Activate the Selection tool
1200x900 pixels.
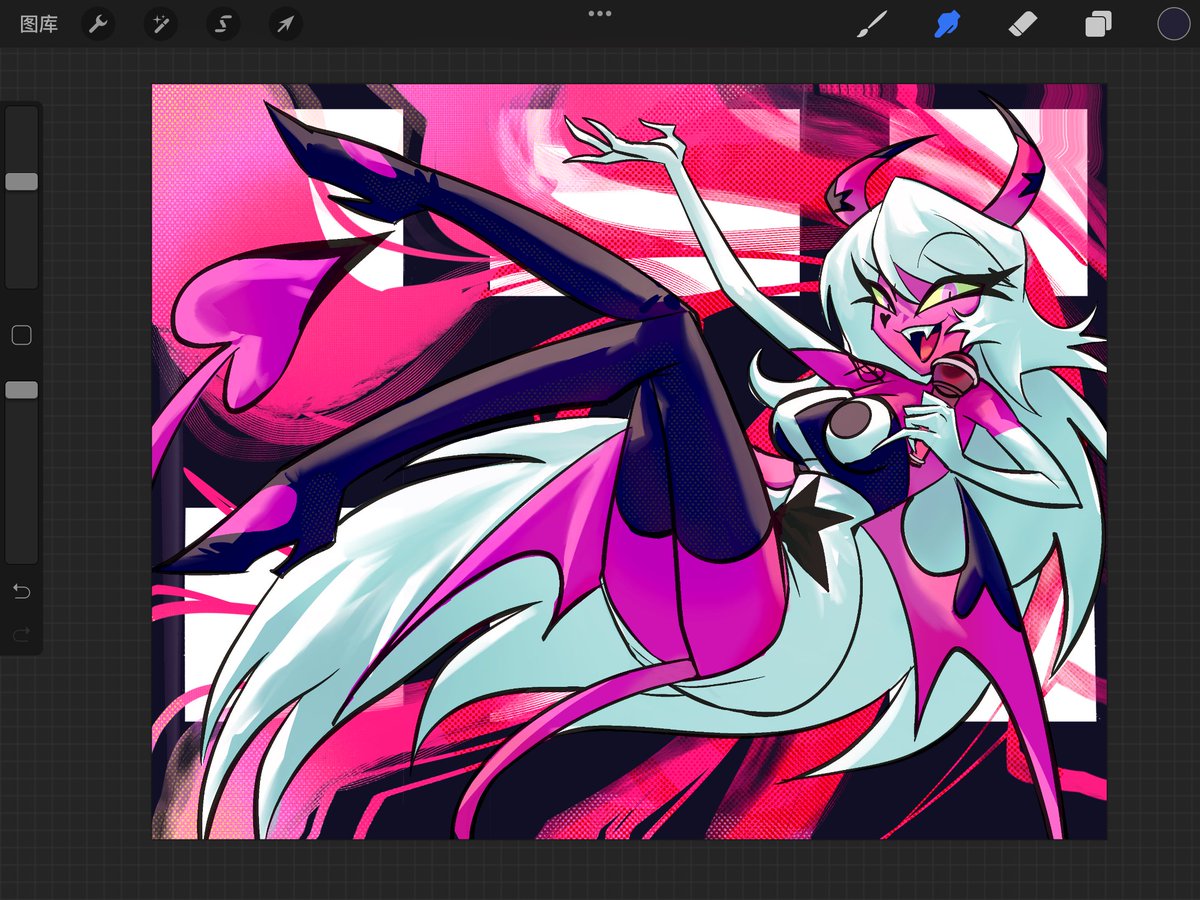tap(223, 24)
